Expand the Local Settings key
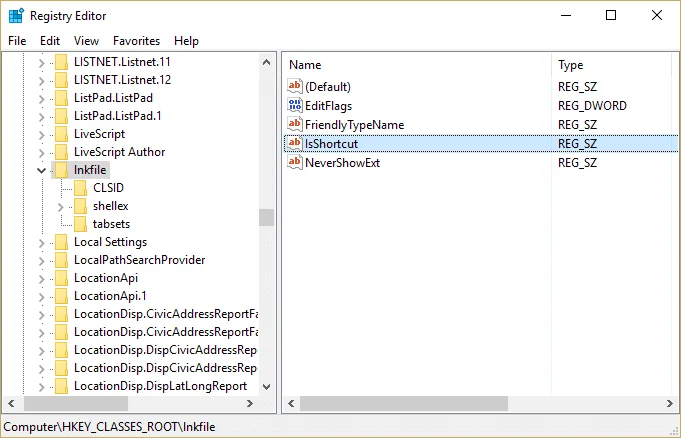 [x=42, y=243]
